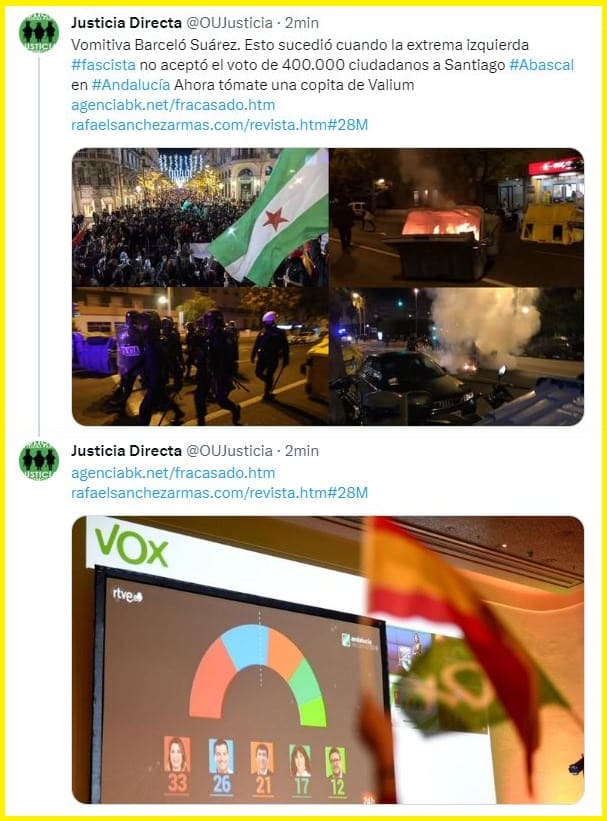Screen dimensions: 607x821
Task: Open VOX election results screen image
Action: click(x=328, y=660)
